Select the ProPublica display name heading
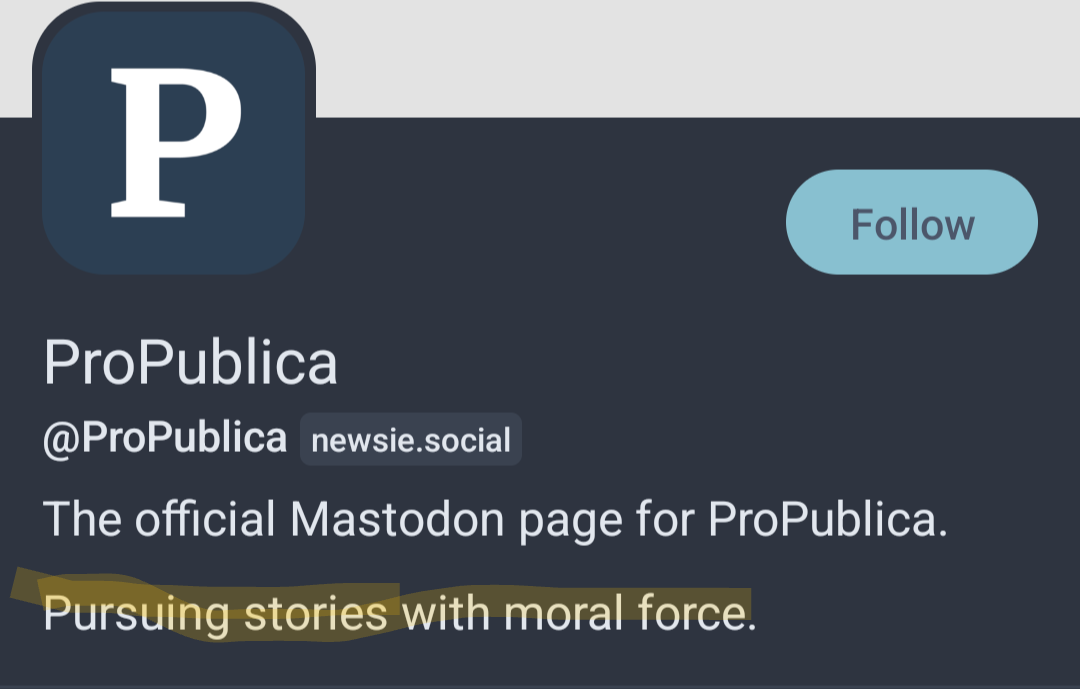Image resolution: width=1080 pixels, height=689 pixels. [190, 362]
